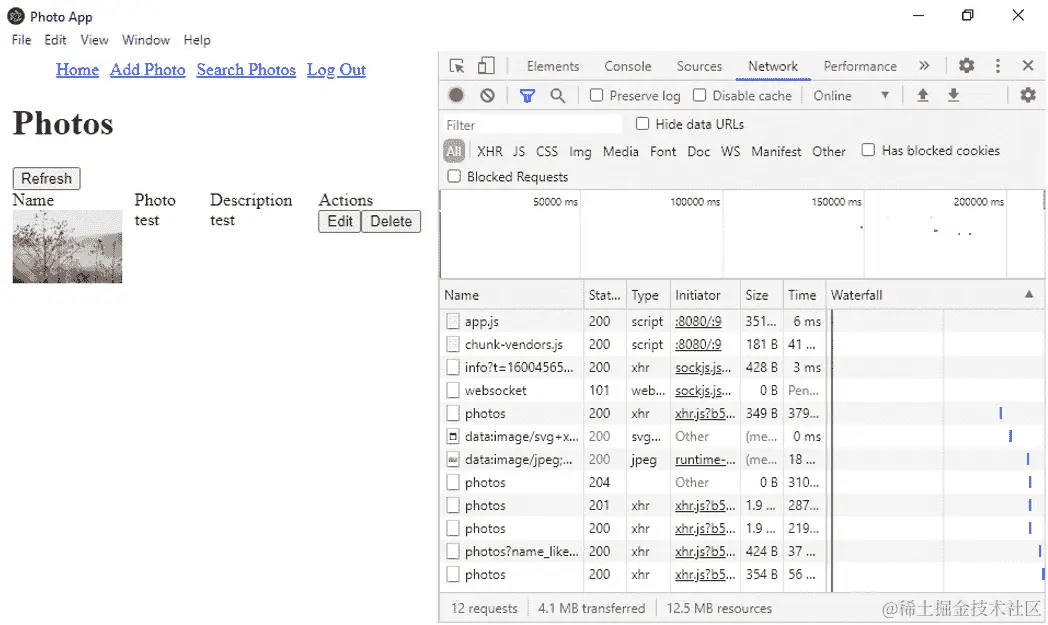Check Hide data URLs
The height and width of the screenshot is (625, 1048).
tap(642, 124)
